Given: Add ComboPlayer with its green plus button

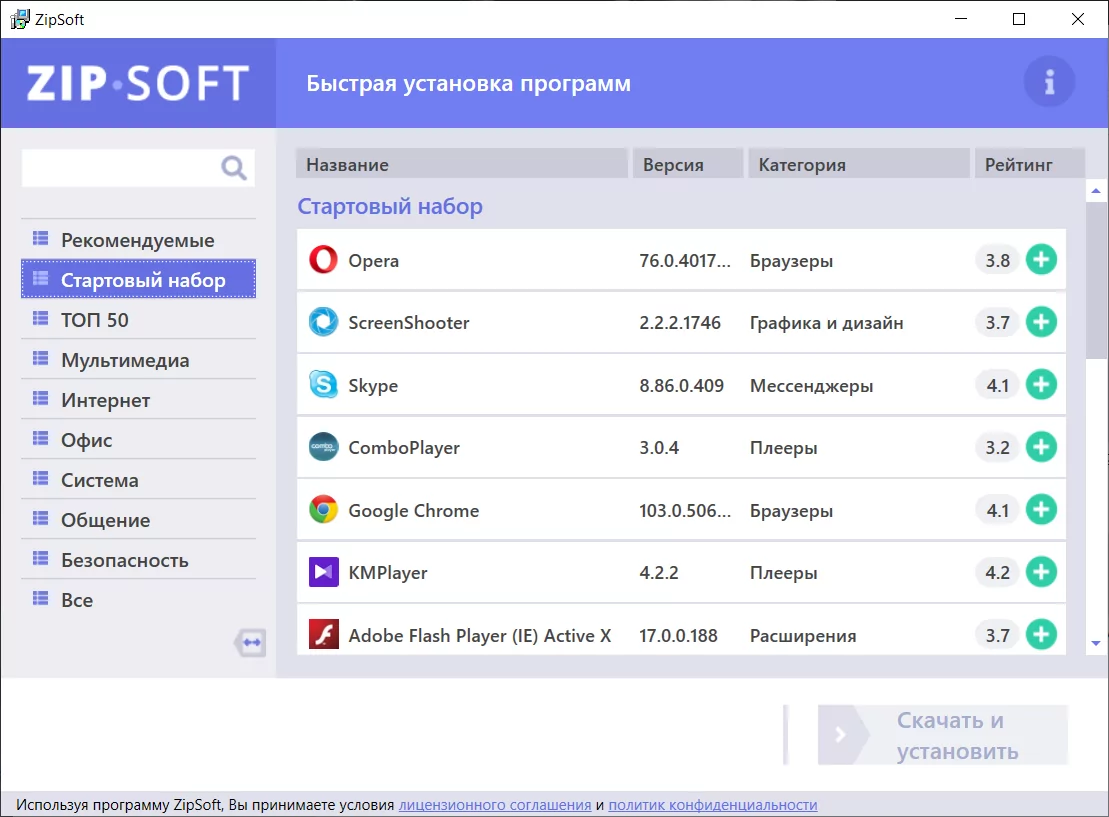Looking at the screenshot, I should tap(1041, 447).
